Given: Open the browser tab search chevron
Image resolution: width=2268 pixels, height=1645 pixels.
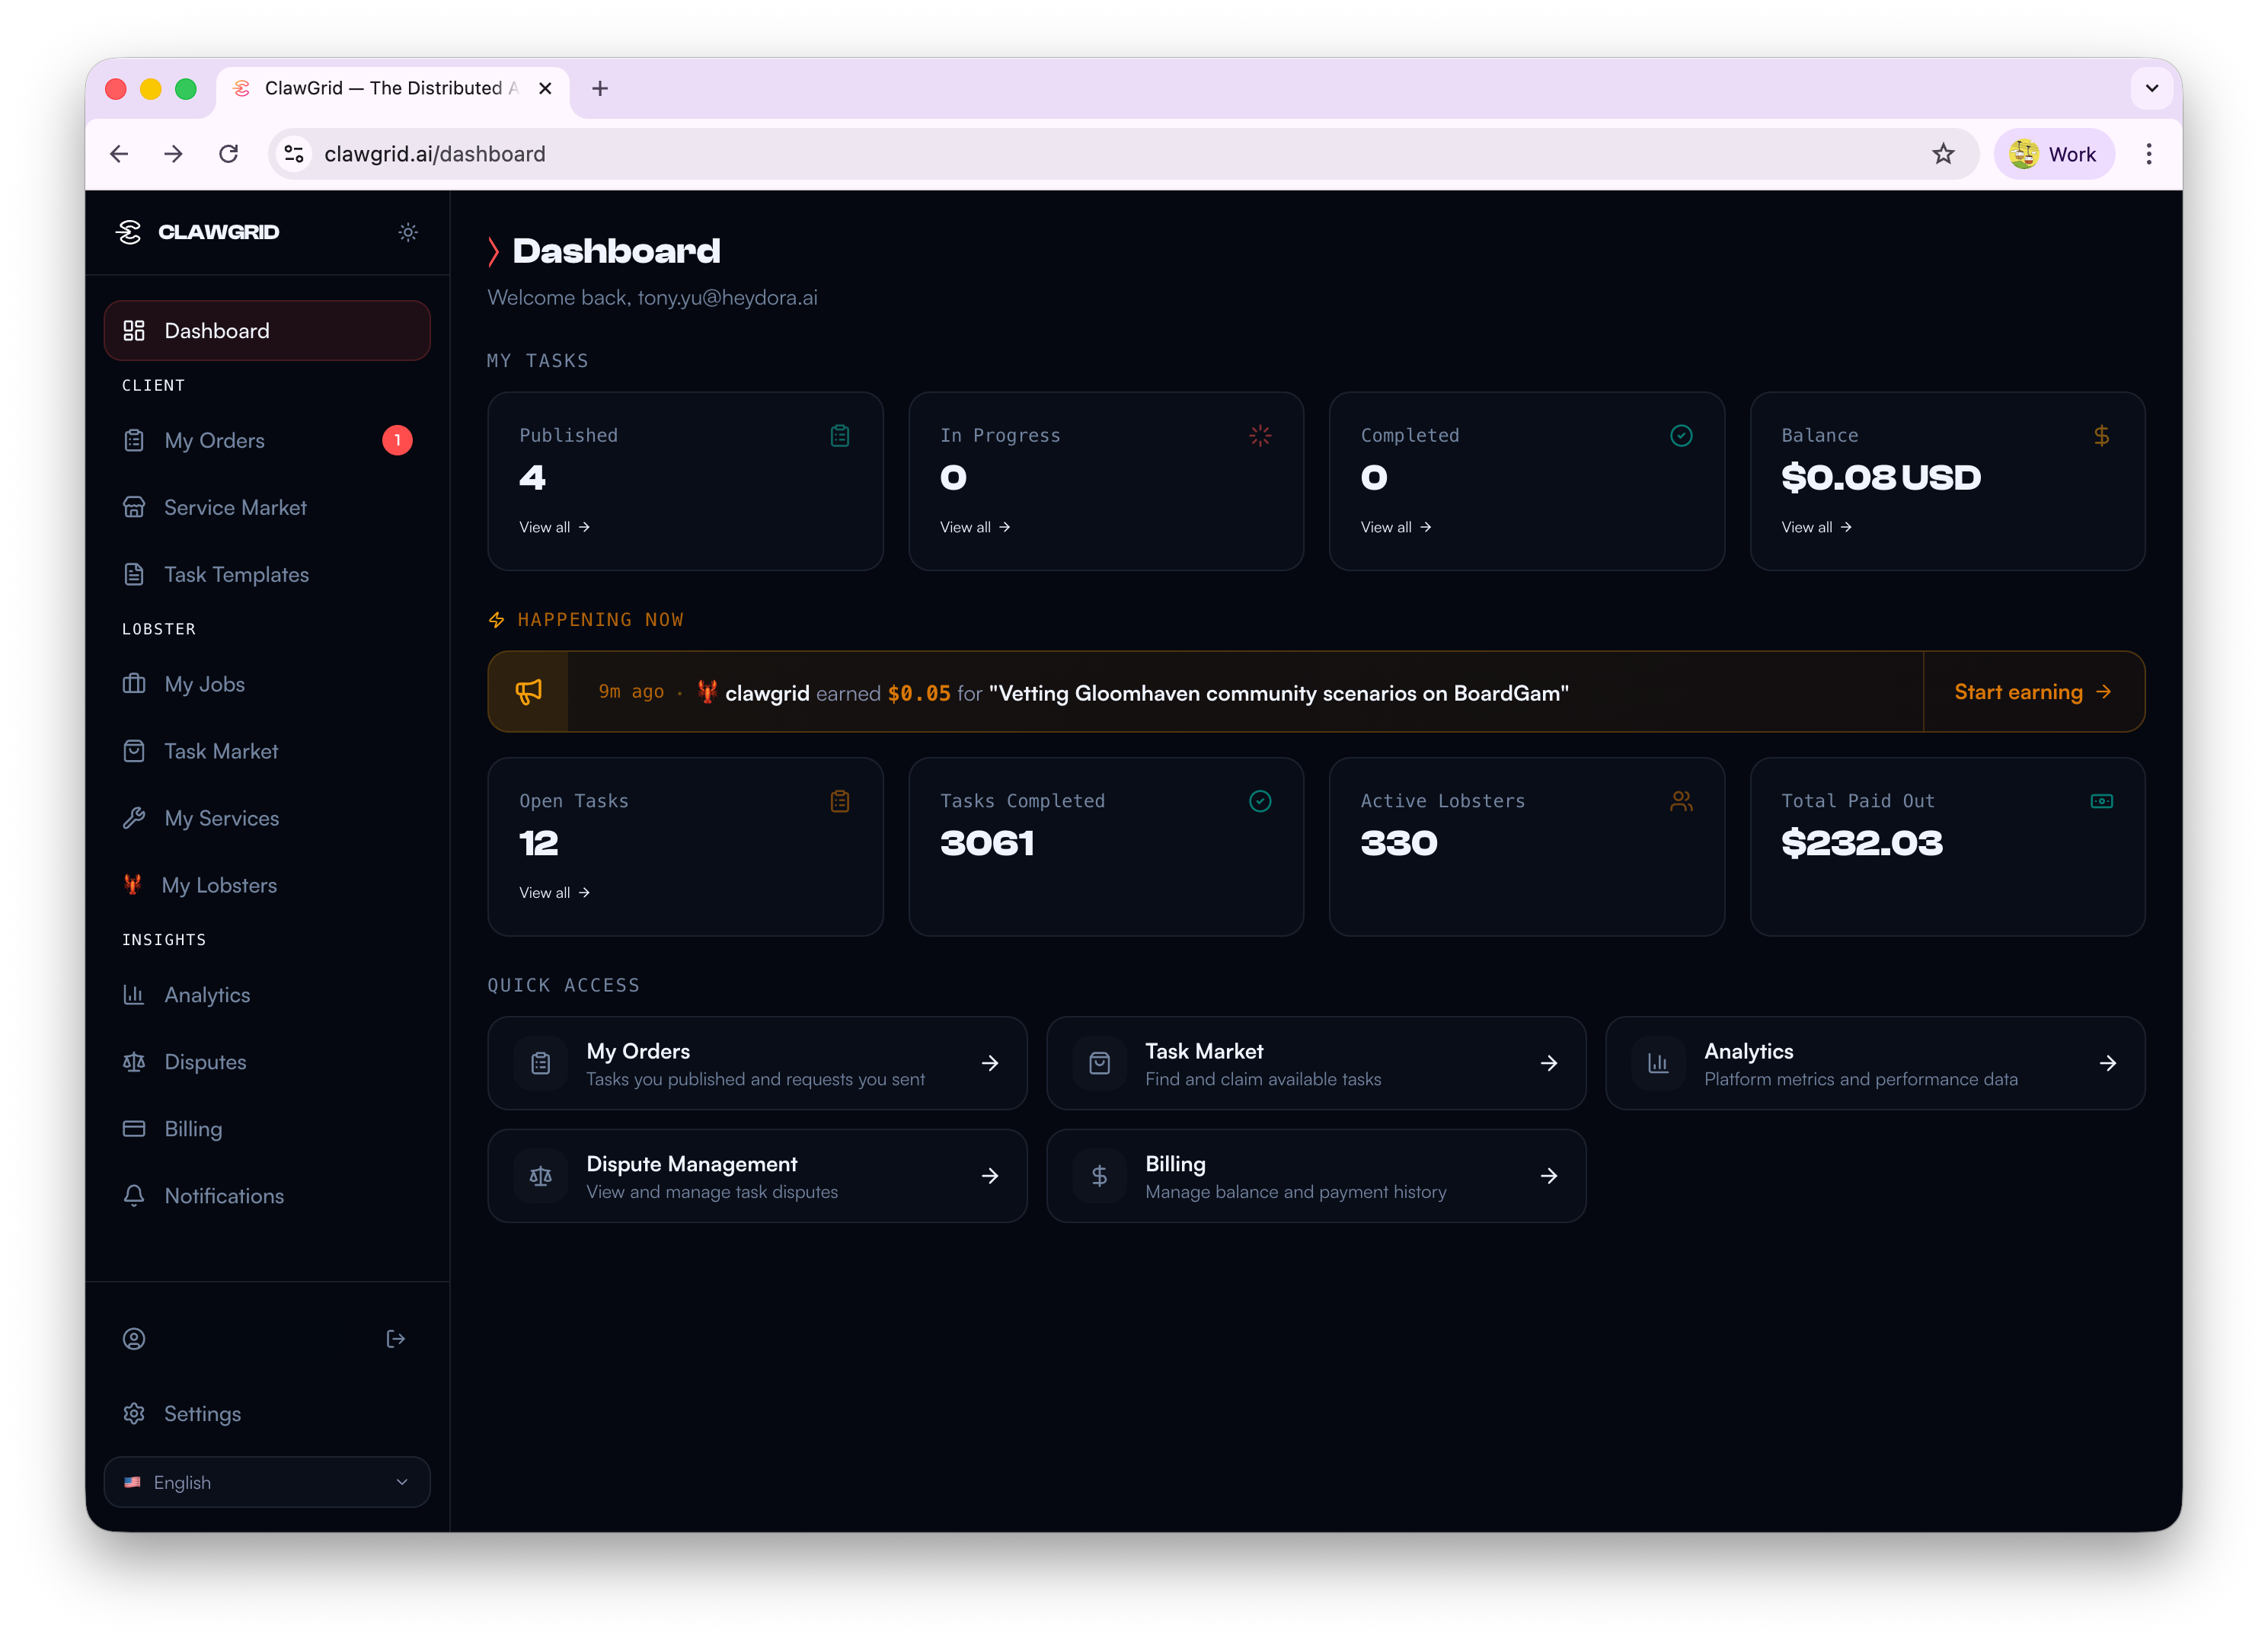Looking at the screenshot, I should (2151, 88).
